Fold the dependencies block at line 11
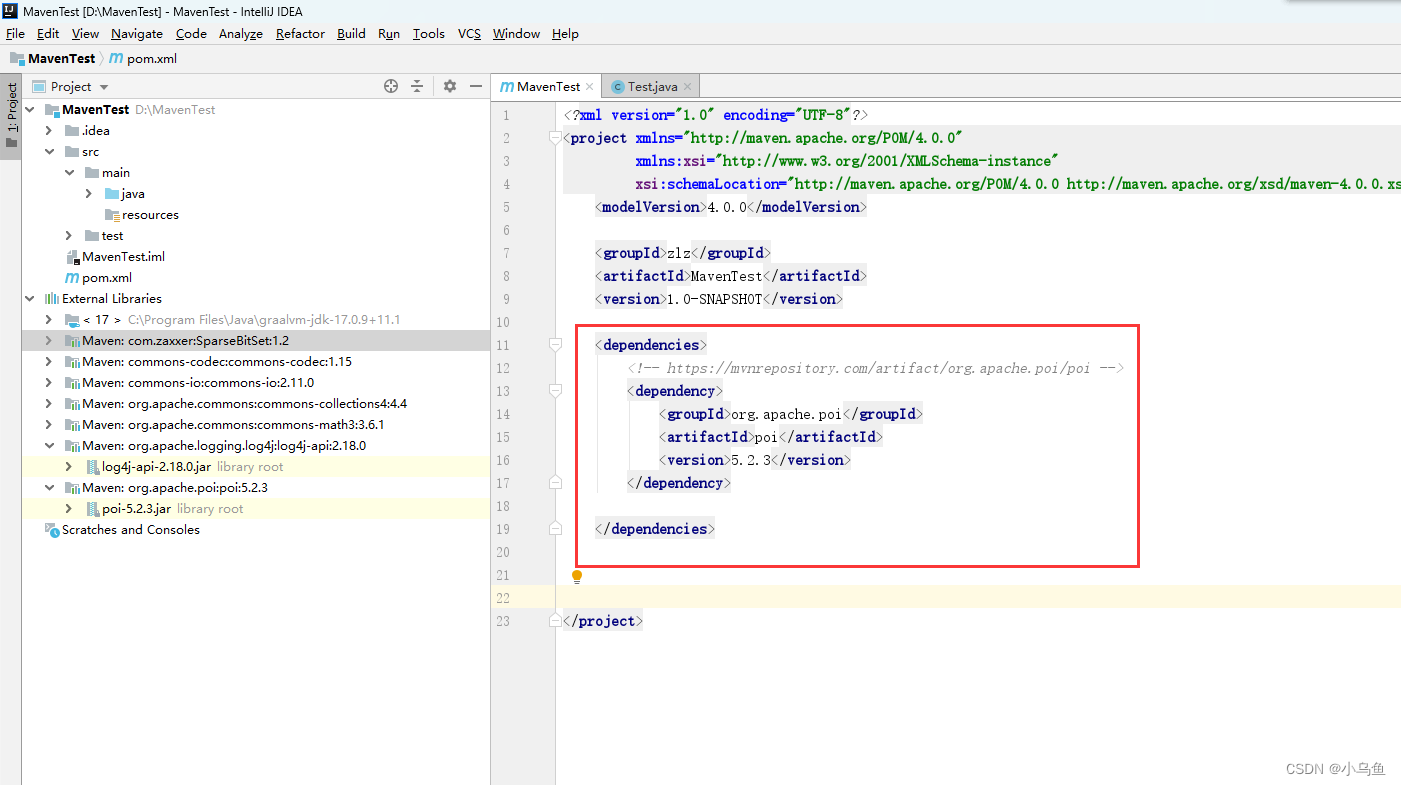1401x785 pixels. click(x=556, y=345)
